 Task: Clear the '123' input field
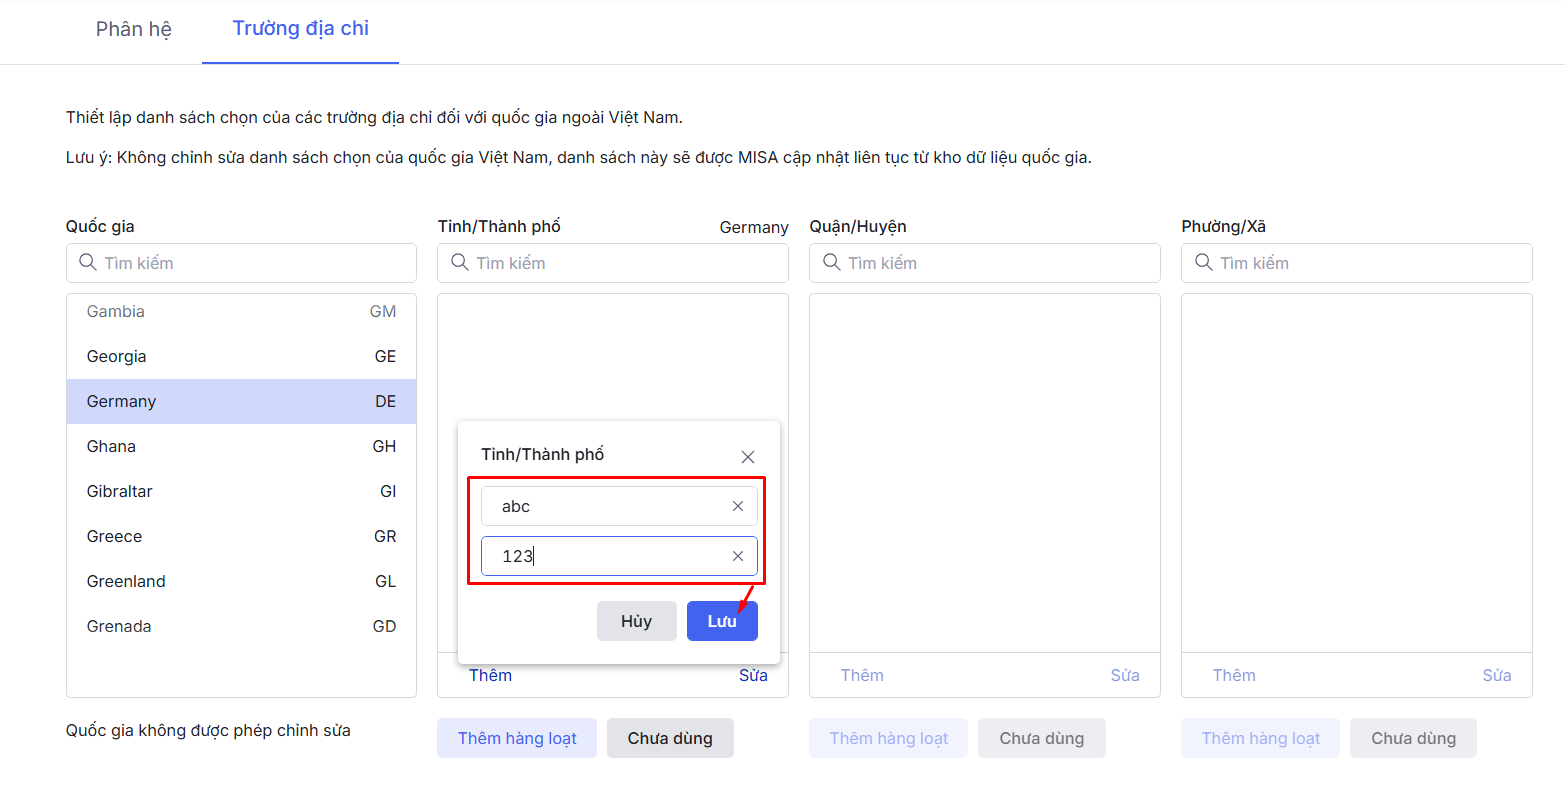(738, 556)
